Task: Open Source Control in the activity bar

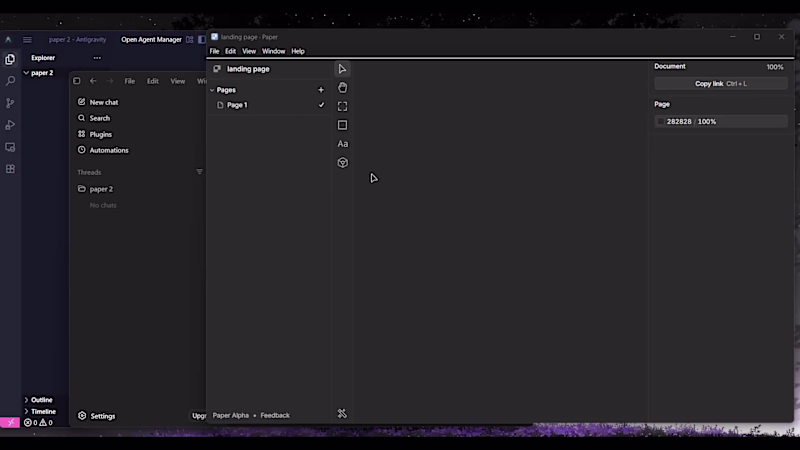Action: pos(10,103)
